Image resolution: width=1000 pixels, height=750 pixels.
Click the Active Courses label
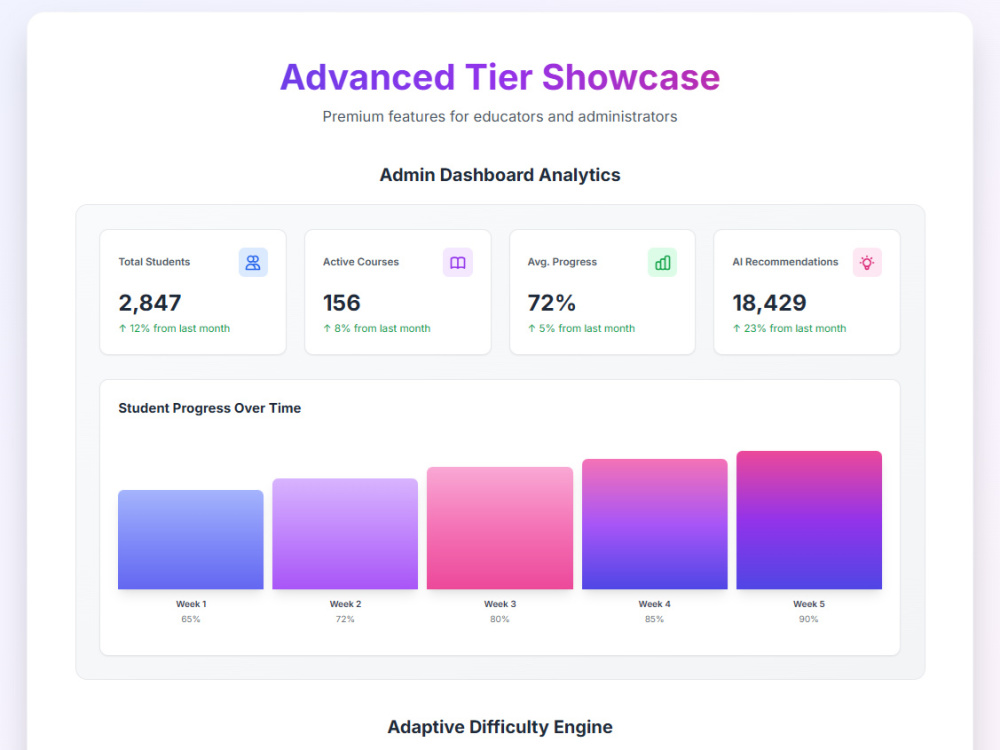tap(361, 262)
